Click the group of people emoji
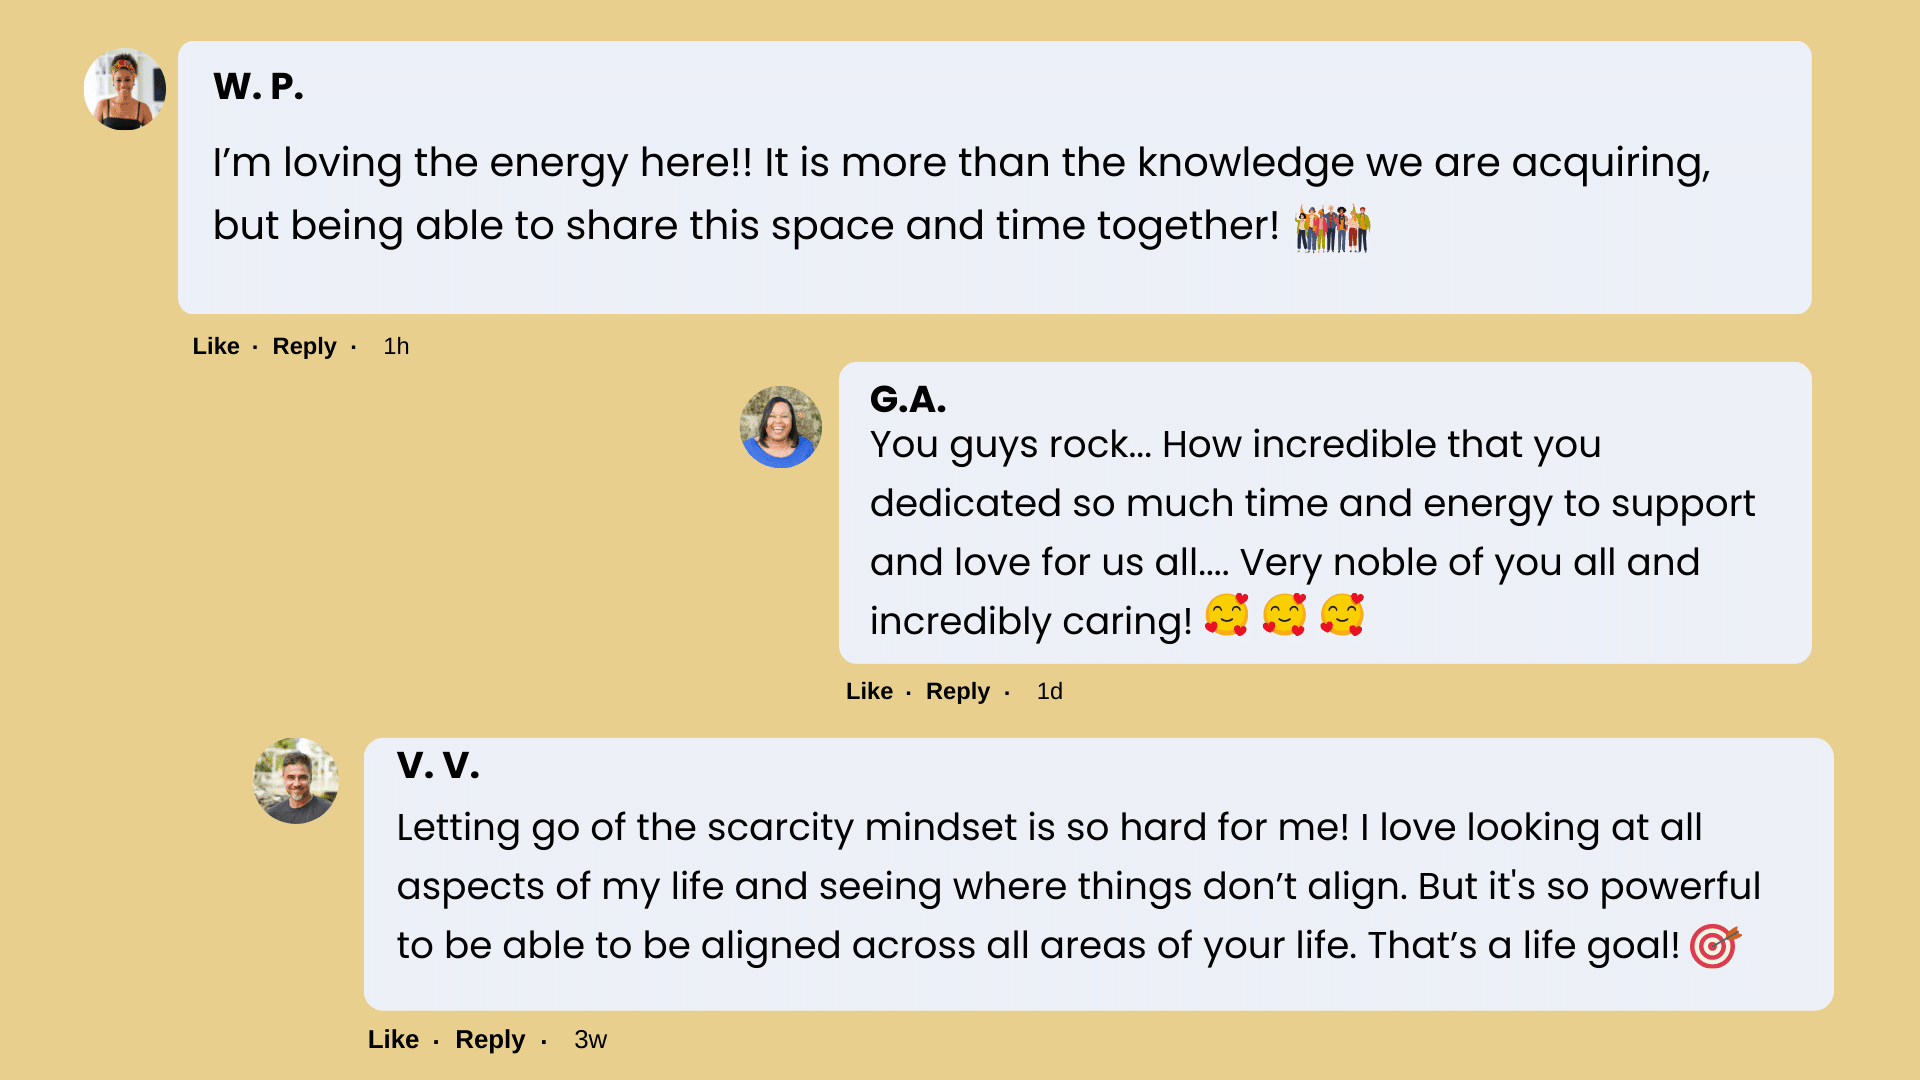 tap(1332, 229)
